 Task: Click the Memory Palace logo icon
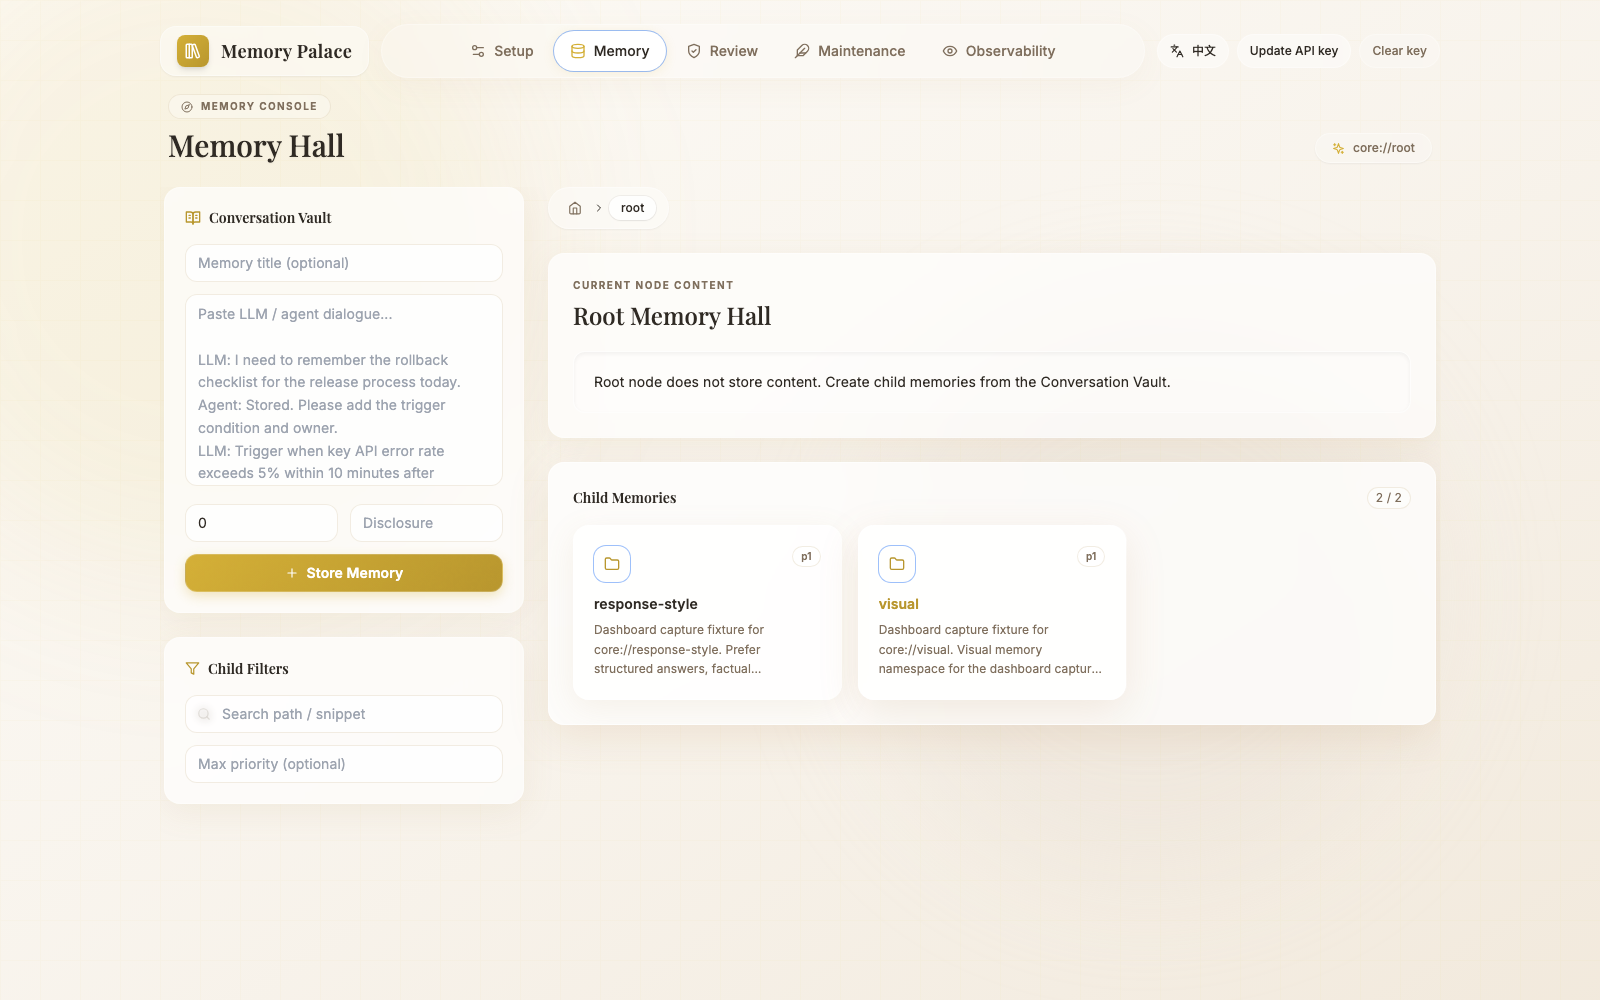[193, 51]
